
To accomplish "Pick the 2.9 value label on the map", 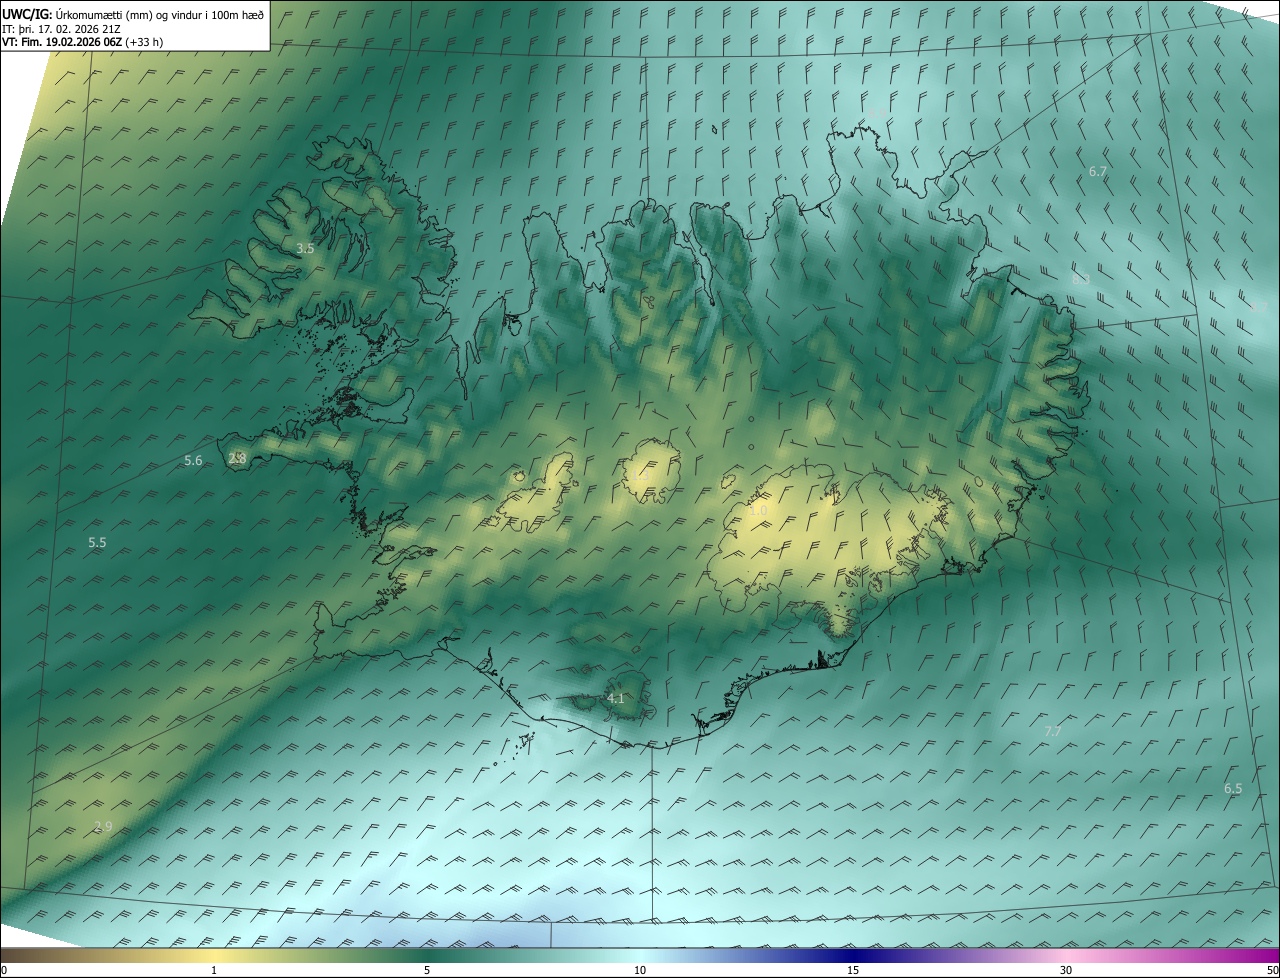I will click(103, 826).
